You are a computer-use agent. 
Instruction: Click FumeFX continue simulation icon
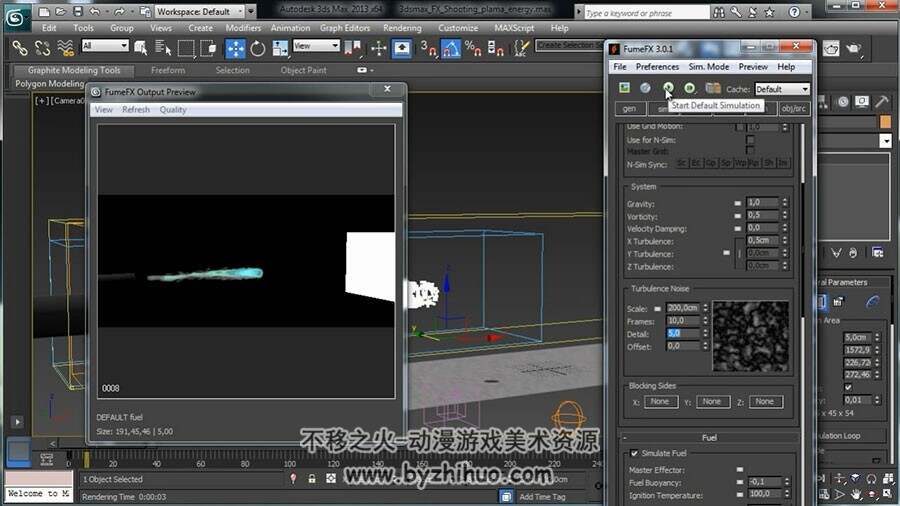[689, 88]
